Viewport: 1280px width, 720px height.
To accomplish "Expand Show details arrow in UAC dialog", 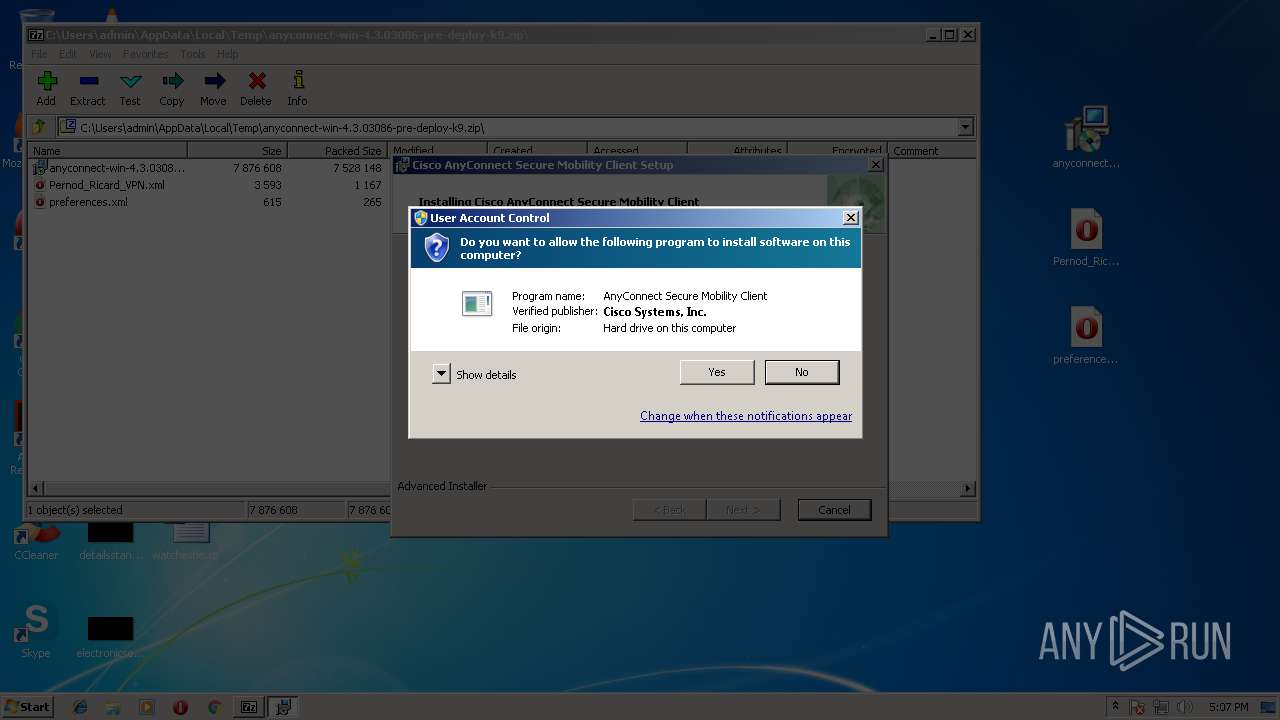I will coord(441,374).
